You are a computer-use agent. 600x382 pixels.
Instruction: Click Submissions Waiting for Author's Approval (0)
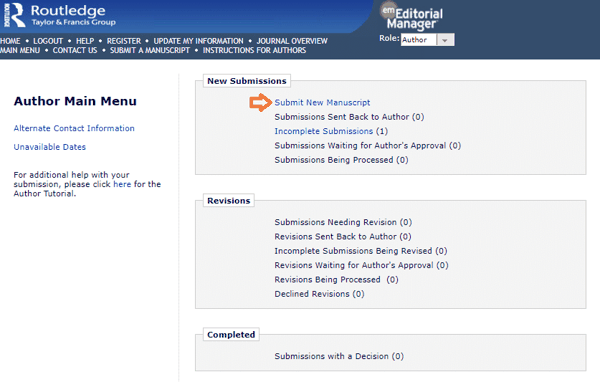click(x=367, y=145)
